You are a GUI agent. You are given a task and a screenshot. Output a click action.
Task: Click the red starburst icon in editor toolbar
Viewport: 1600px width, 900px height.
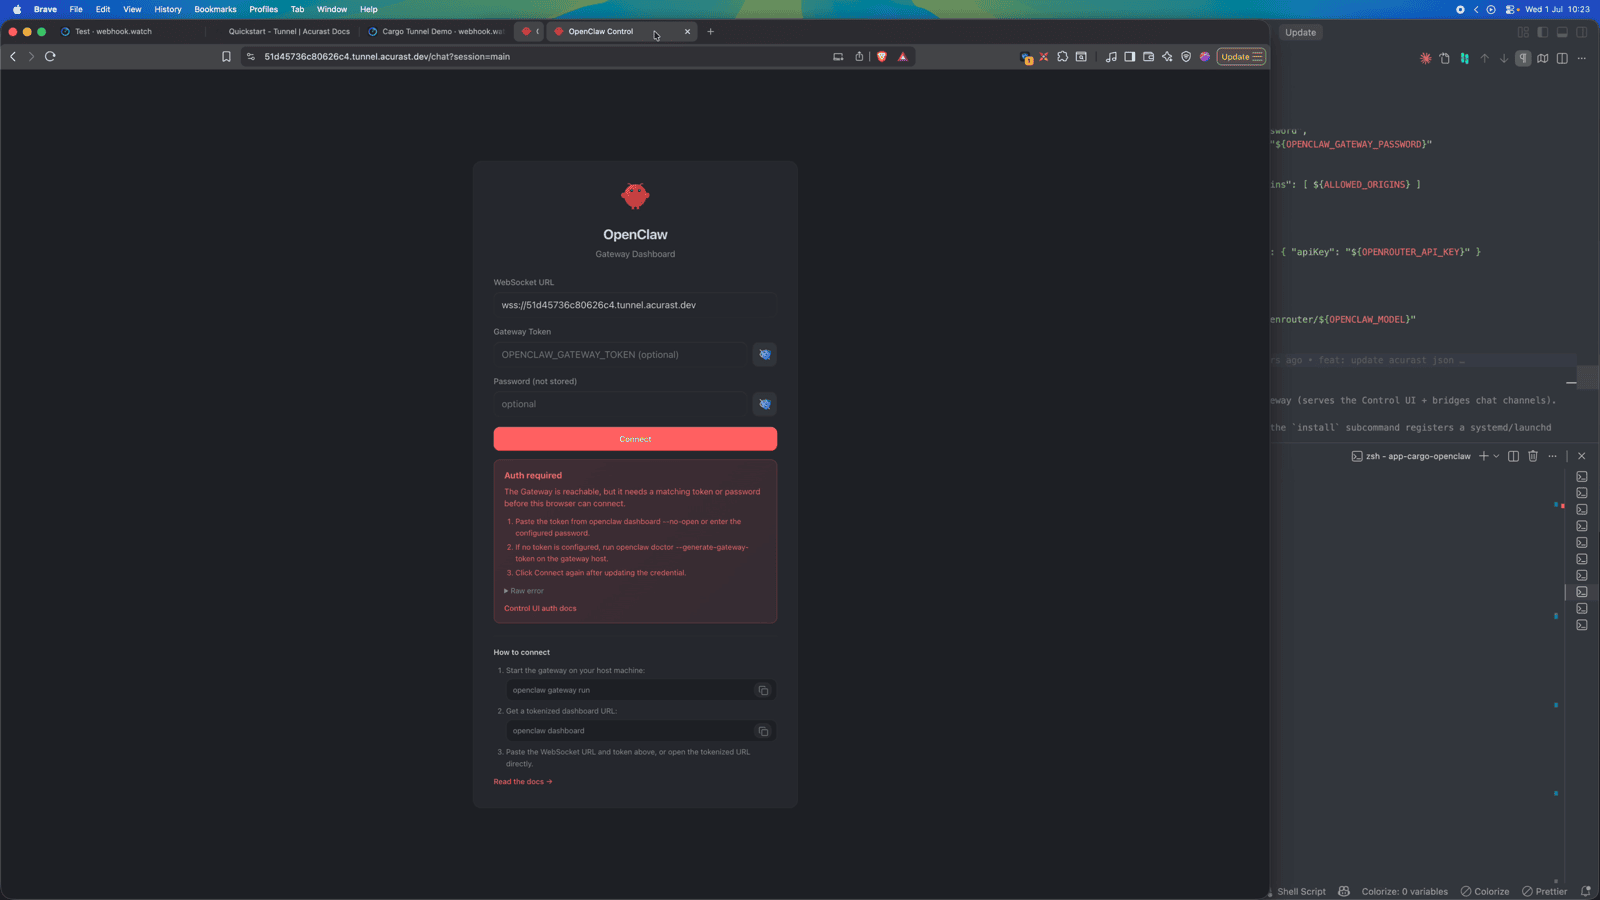(1425, 58)
